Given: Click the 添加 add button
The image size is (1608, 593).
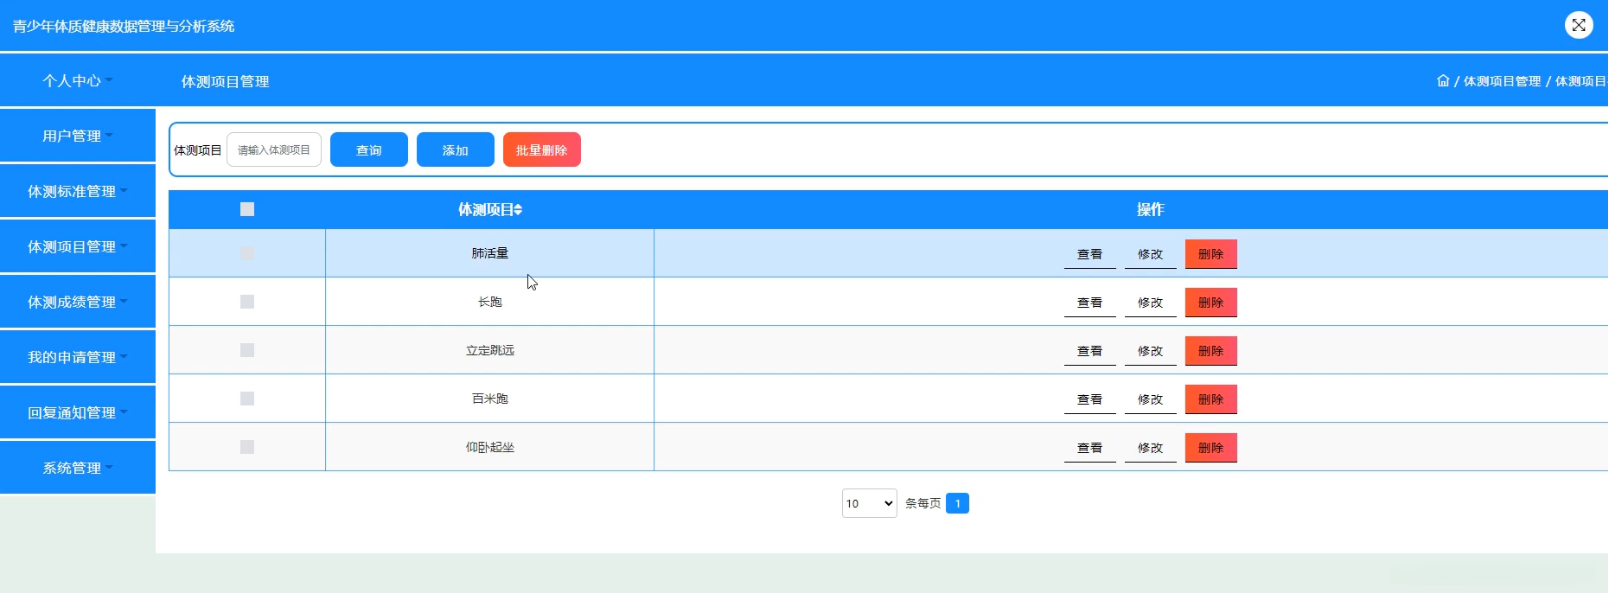Looking at the screenshot, I should 455,150.
